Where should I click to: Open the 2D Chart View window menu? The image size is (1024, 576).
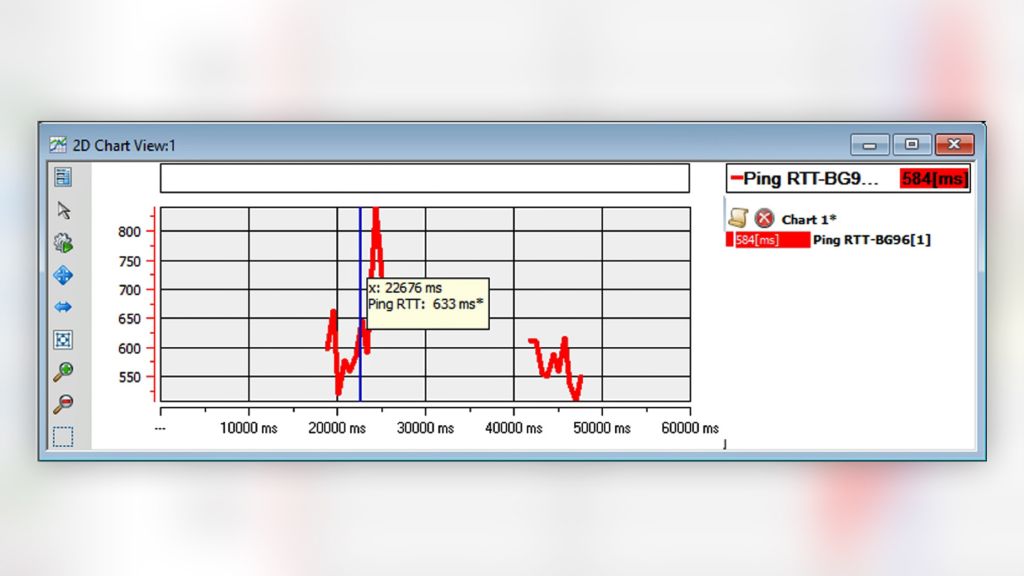pyautogui.click(x=55, y=144)
